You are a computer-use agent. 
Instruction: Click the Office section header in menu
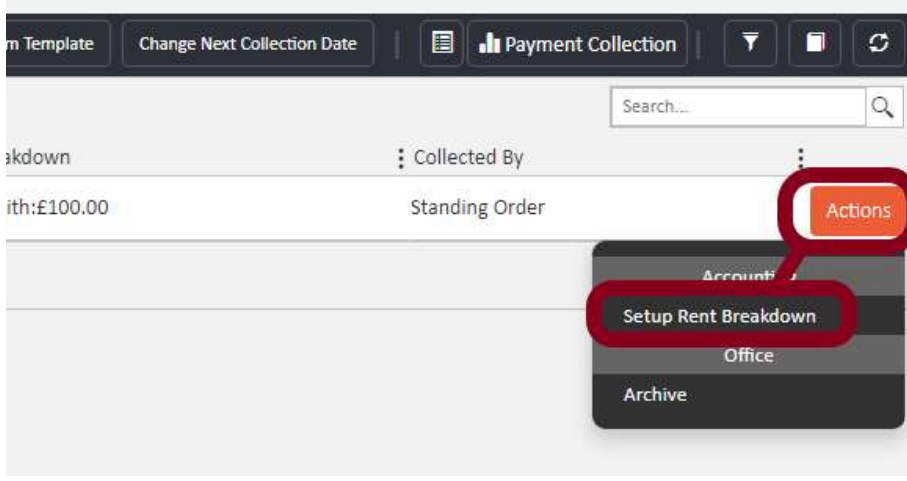click(x=748, y=355)
